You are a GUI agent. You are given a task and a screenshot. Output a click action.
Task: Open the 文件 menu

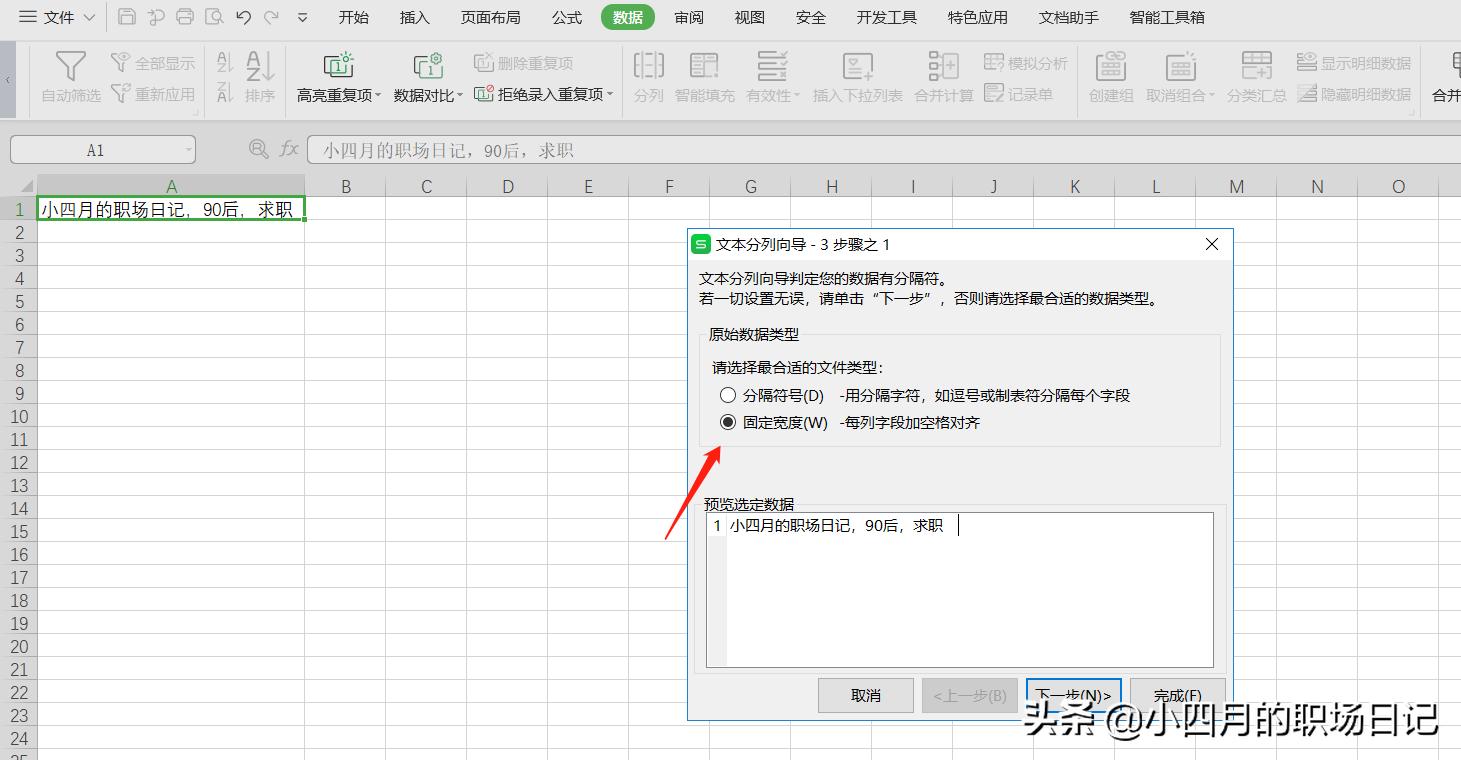coord(55,17)
